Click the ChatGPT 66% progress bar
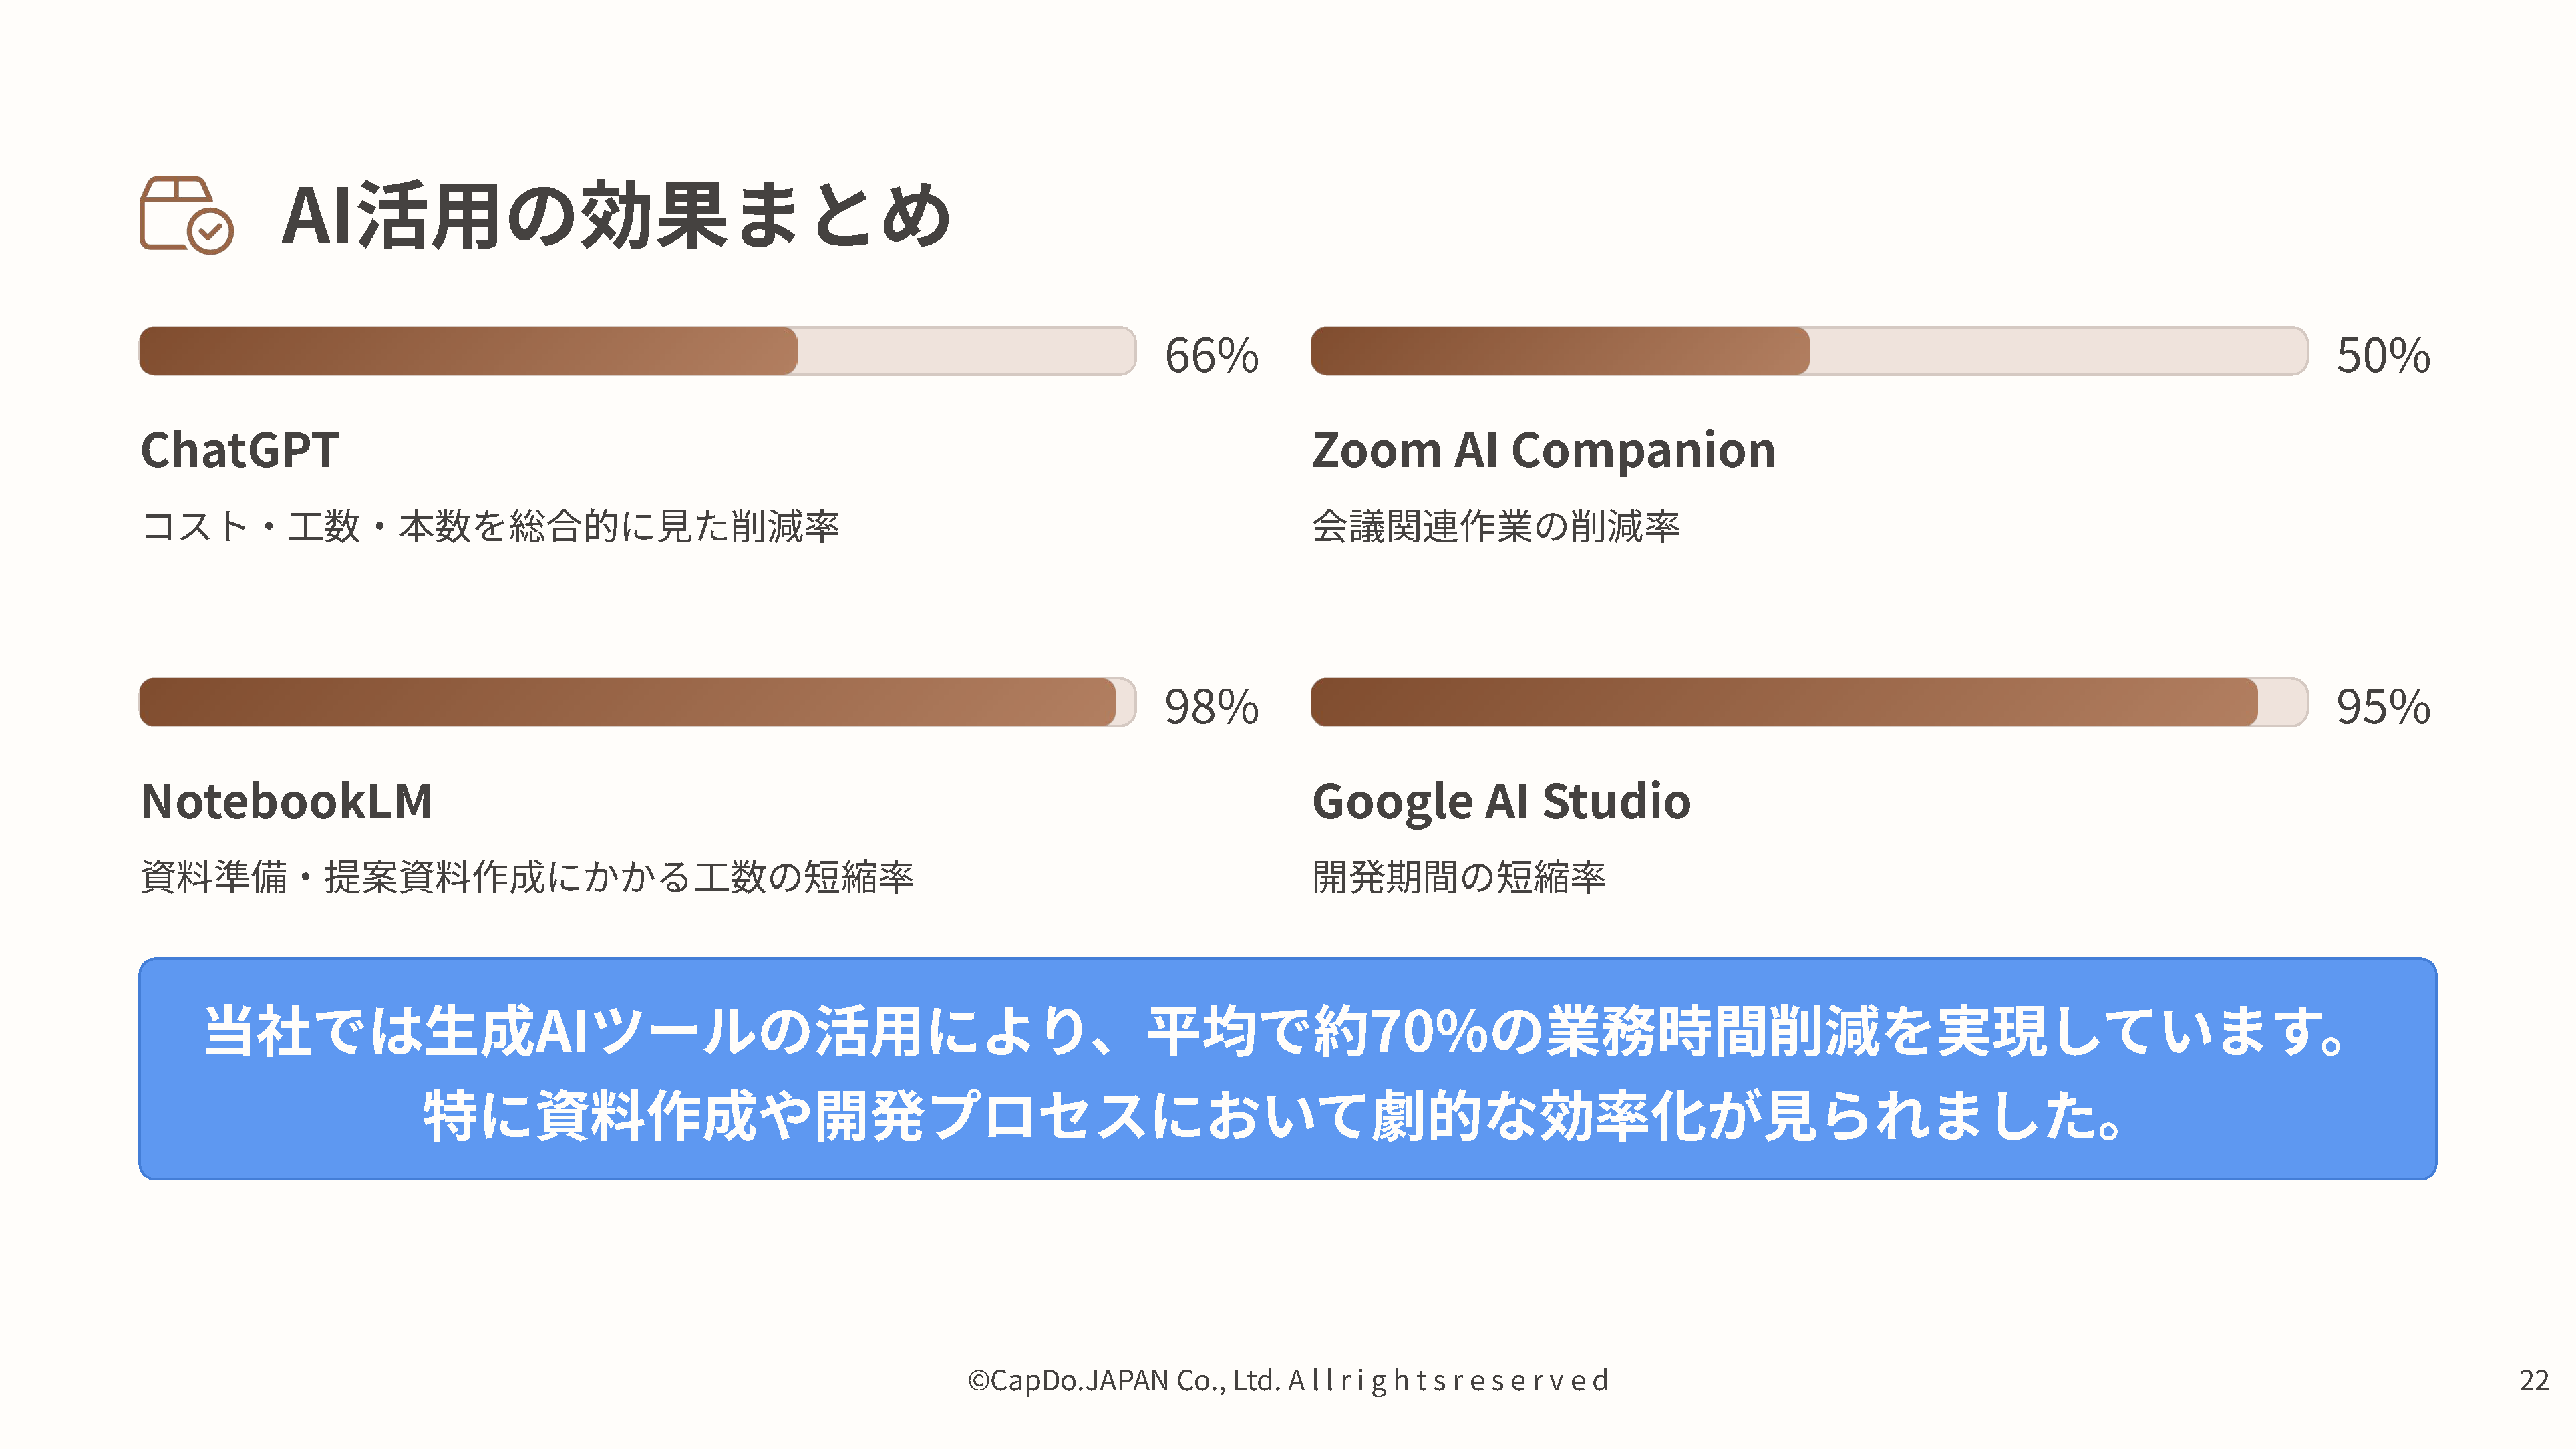Image resolution: width=2576 pixels, height=1449 pixels. [637, 351]
